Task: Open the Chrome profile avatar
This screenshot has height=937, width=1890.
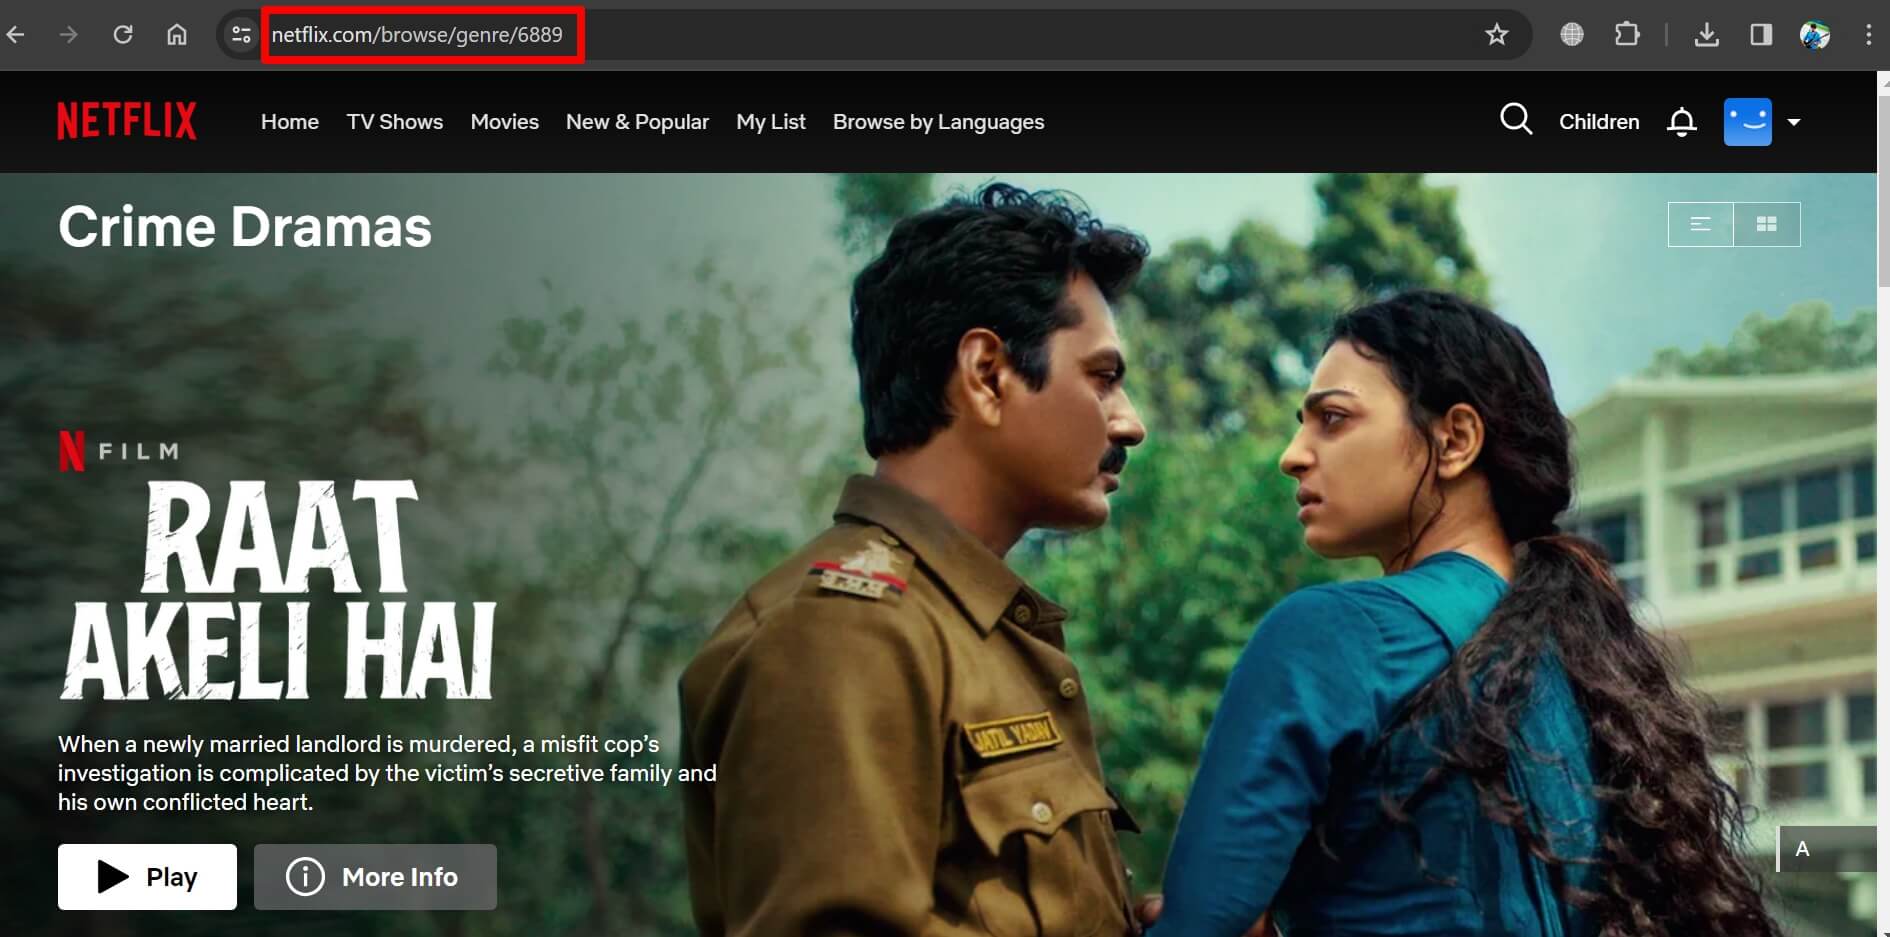Action: (1815, 35)
